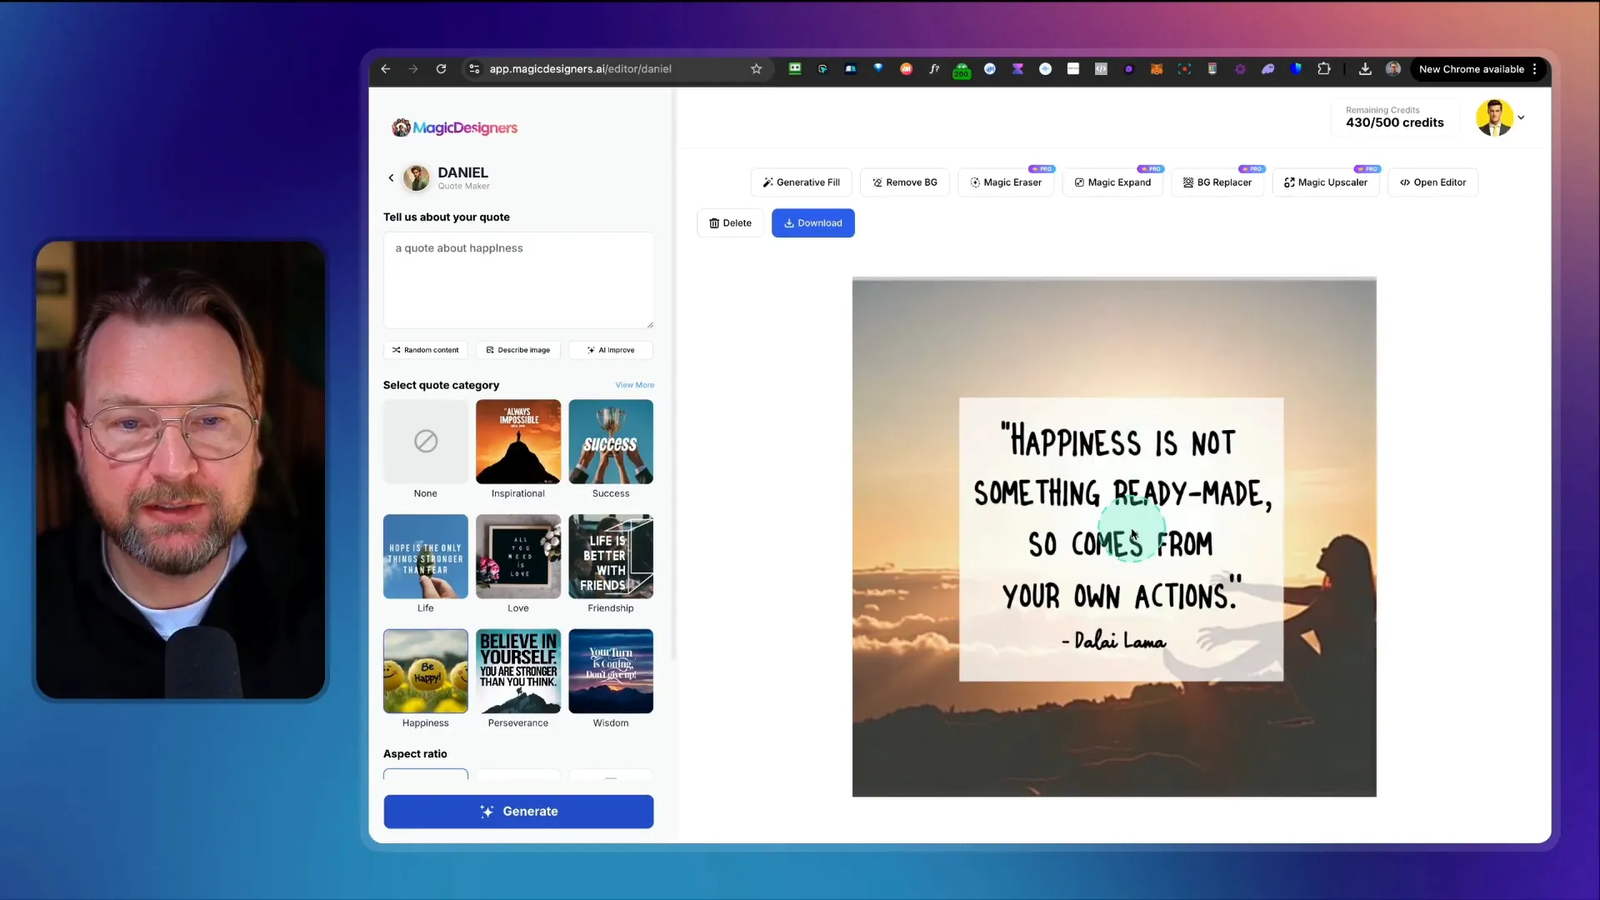Click the Random content button
The height and width of the screenshot is (900, 1600).
(x=426, y=350)
